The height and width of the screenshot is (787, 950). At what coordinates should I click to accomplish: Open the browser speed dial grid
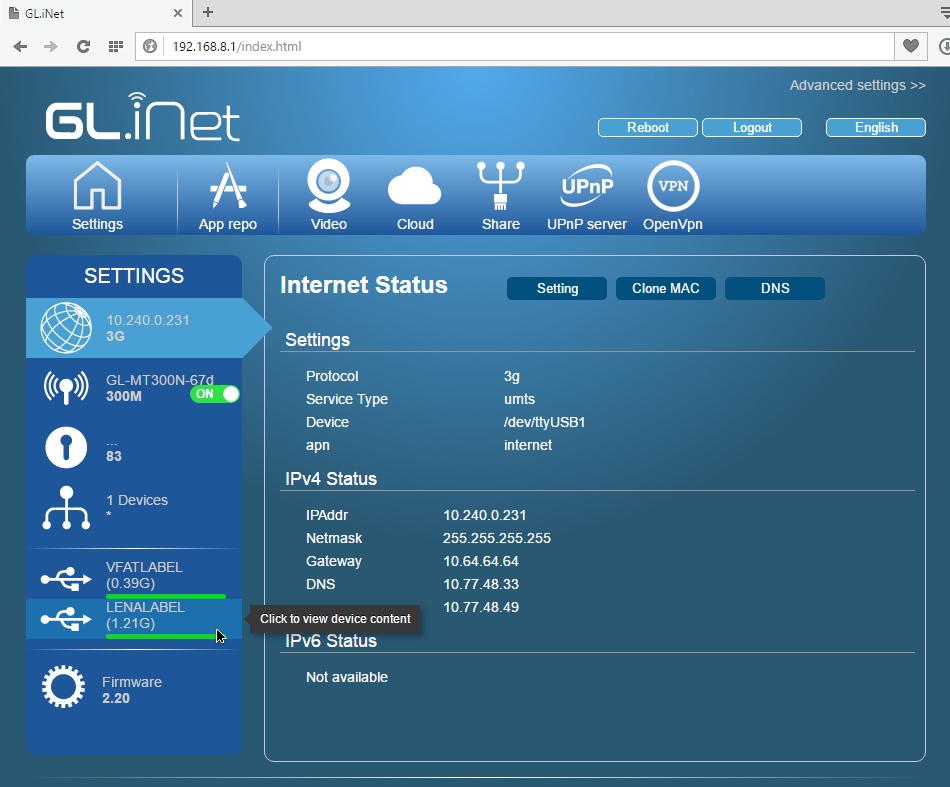click(x=116, y=47)
